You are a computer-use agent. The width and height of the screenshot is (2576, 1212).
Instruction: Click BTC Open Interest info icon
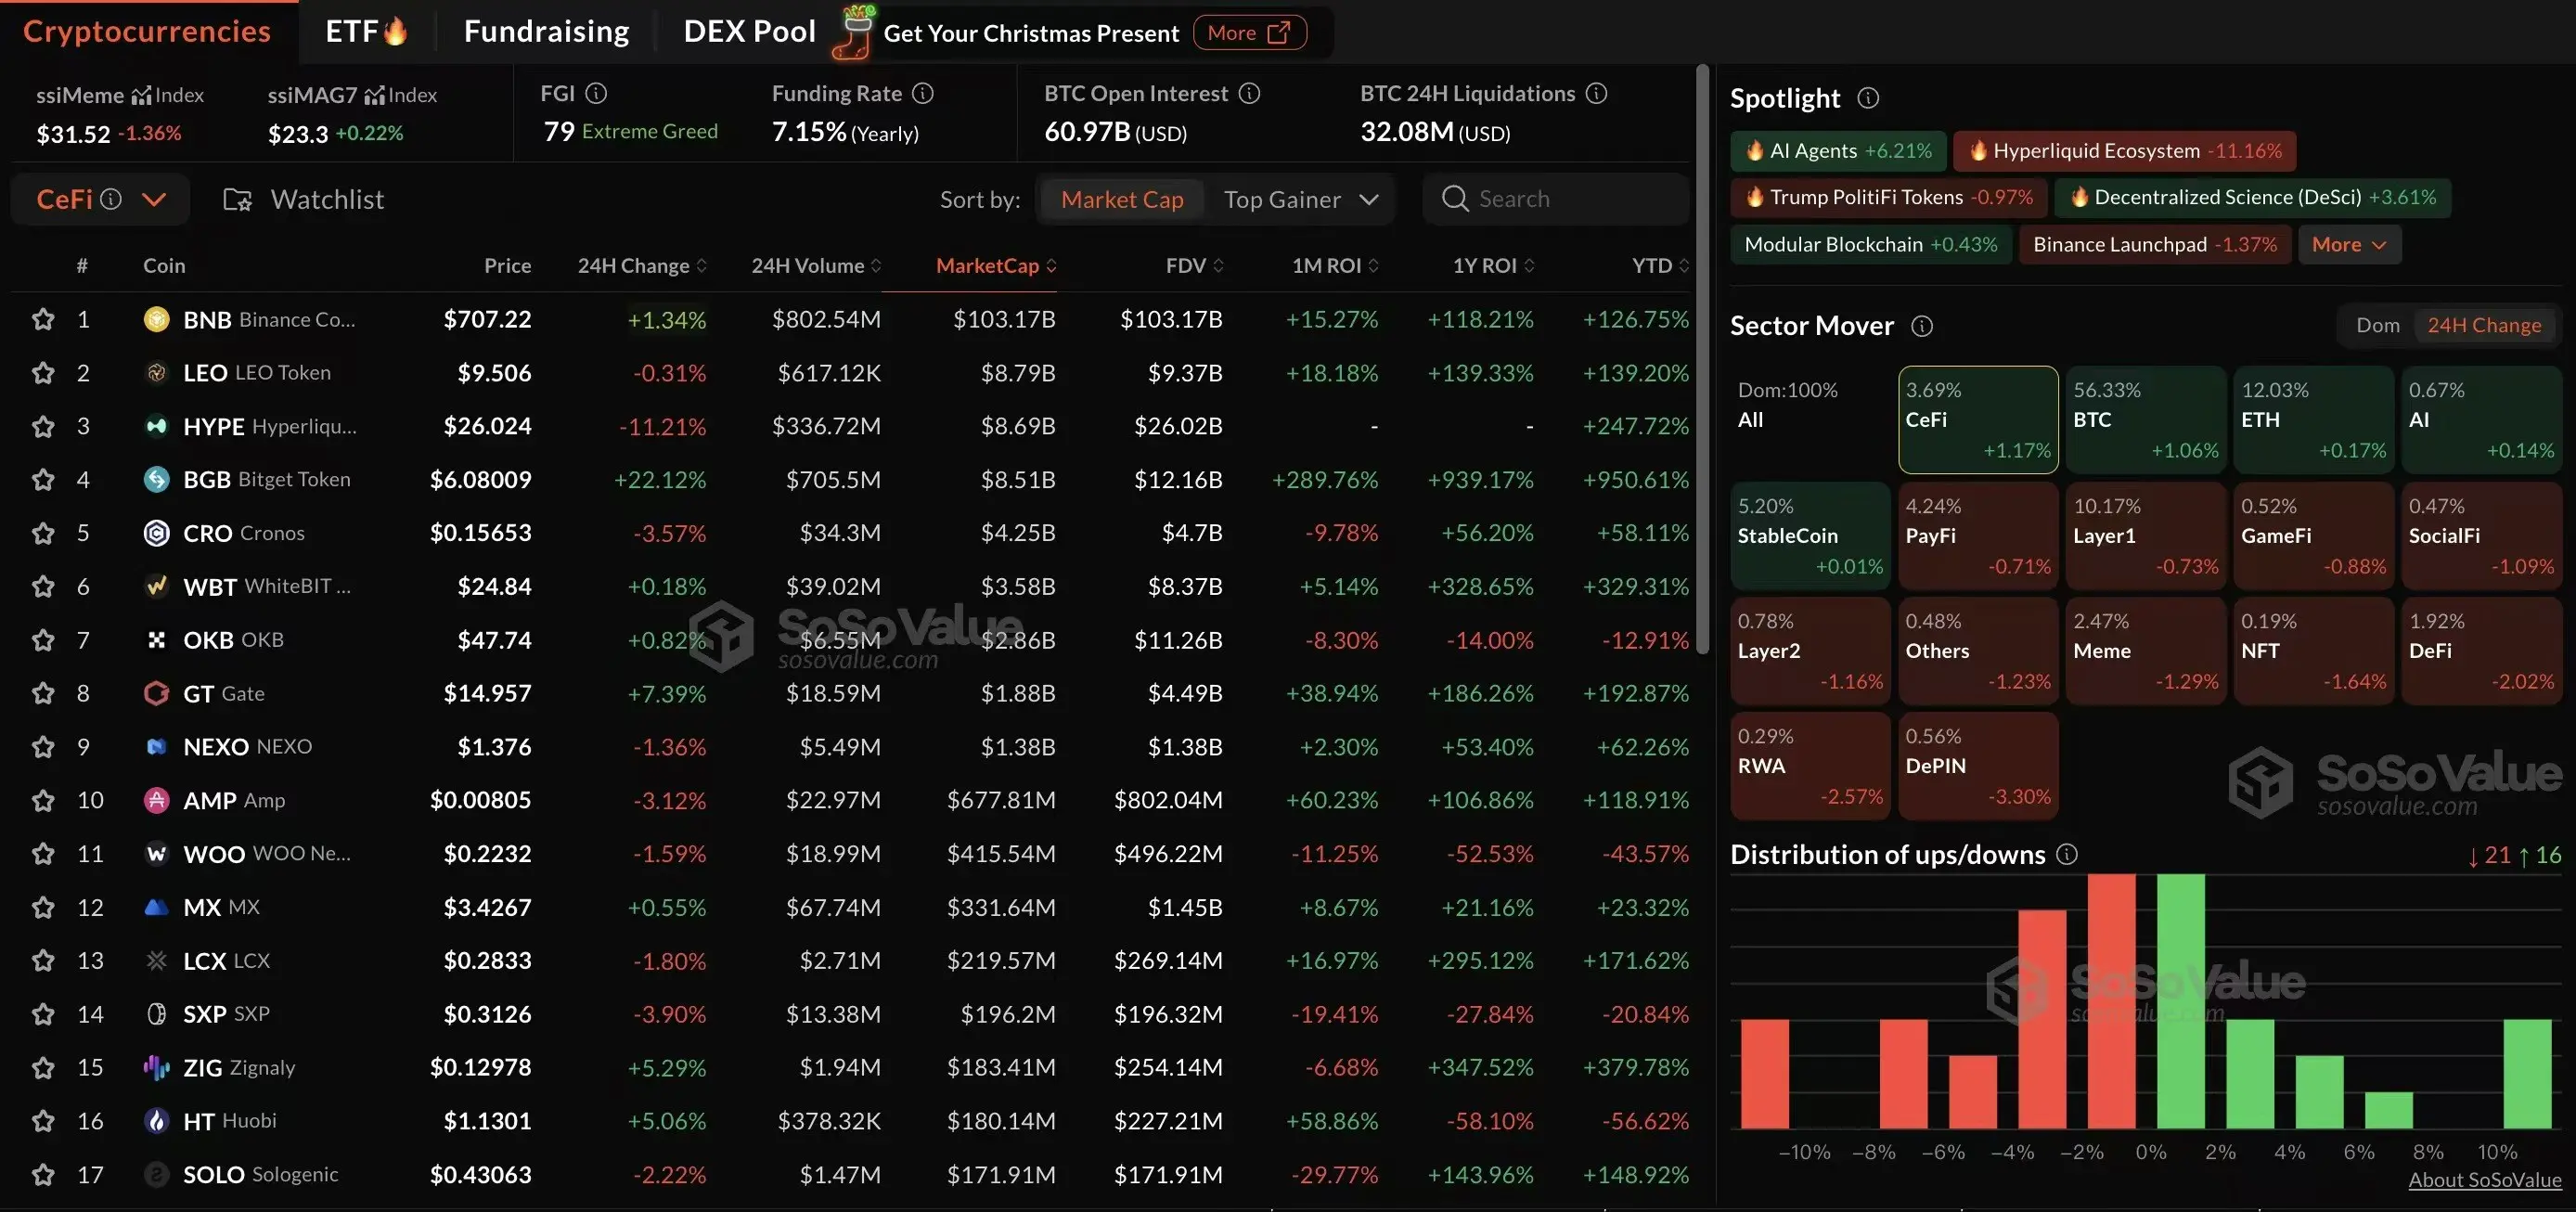[x=1249, y=93]
